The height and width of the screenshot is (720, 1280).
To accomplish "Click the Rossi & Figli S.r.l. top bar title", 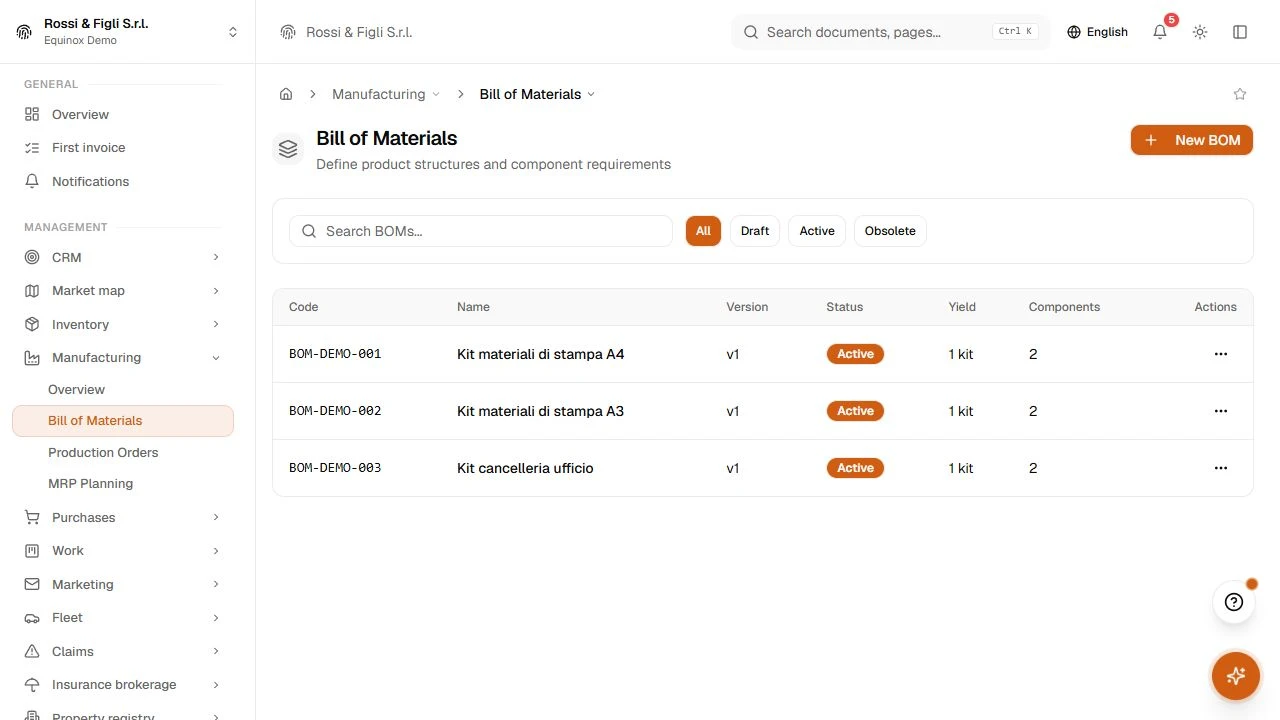I will pyautogui.click(x=359, y=32).
